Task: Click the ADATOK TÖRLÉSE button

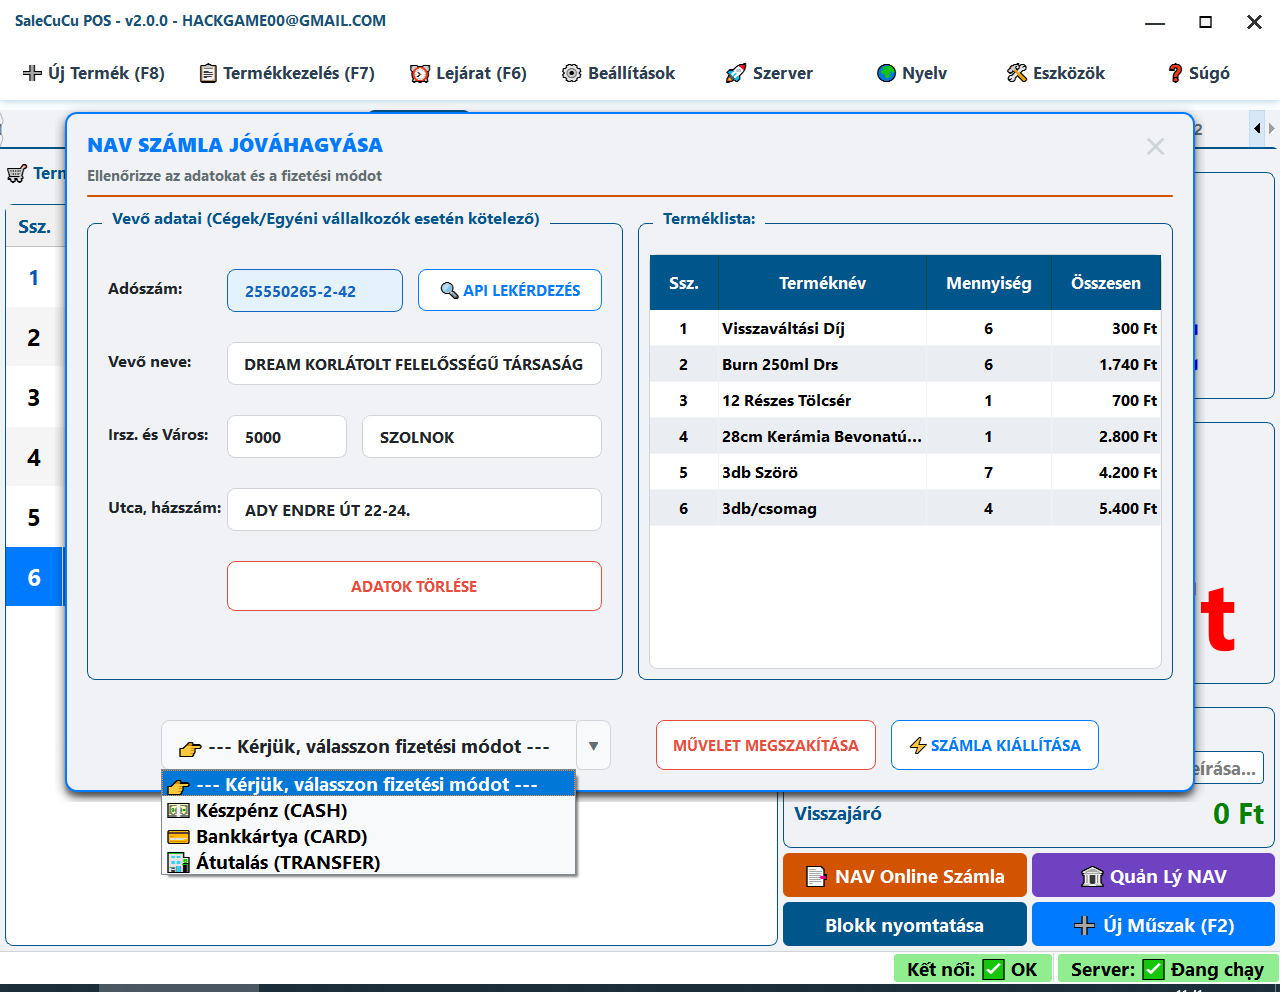Action: pos(414,586)
